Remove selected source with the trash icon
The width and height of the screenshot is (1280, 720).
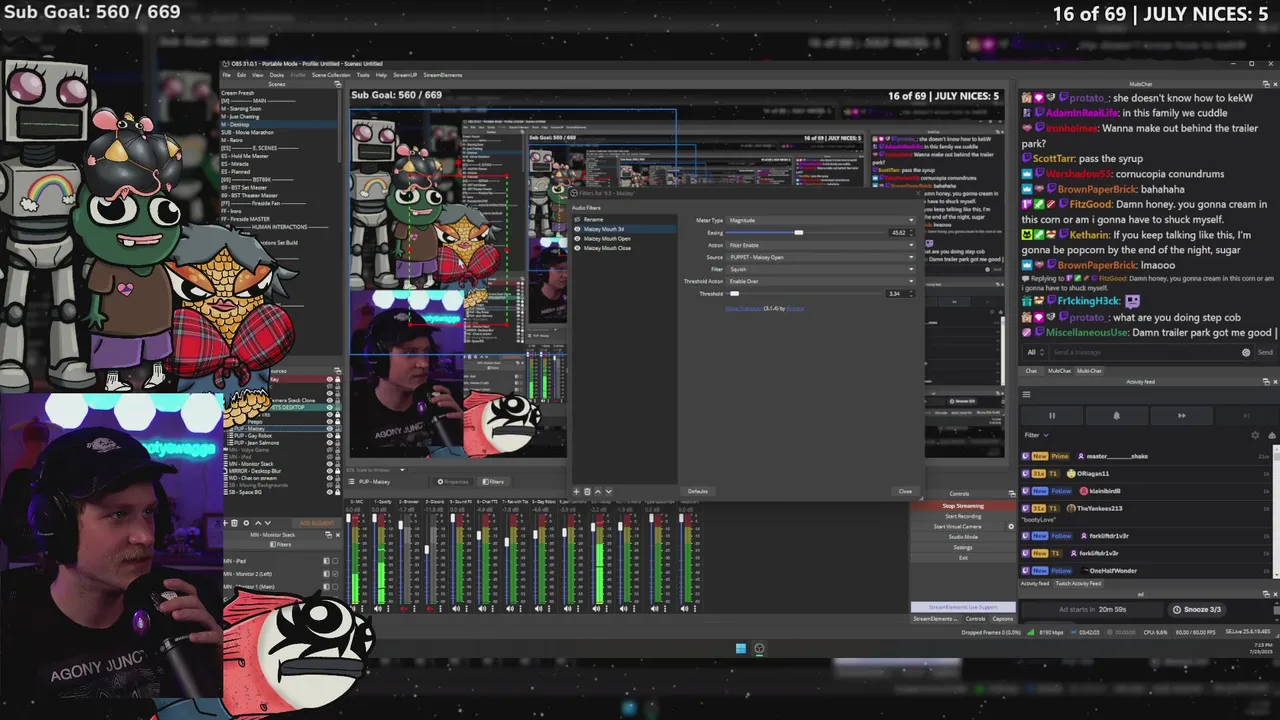click(234, 523)
